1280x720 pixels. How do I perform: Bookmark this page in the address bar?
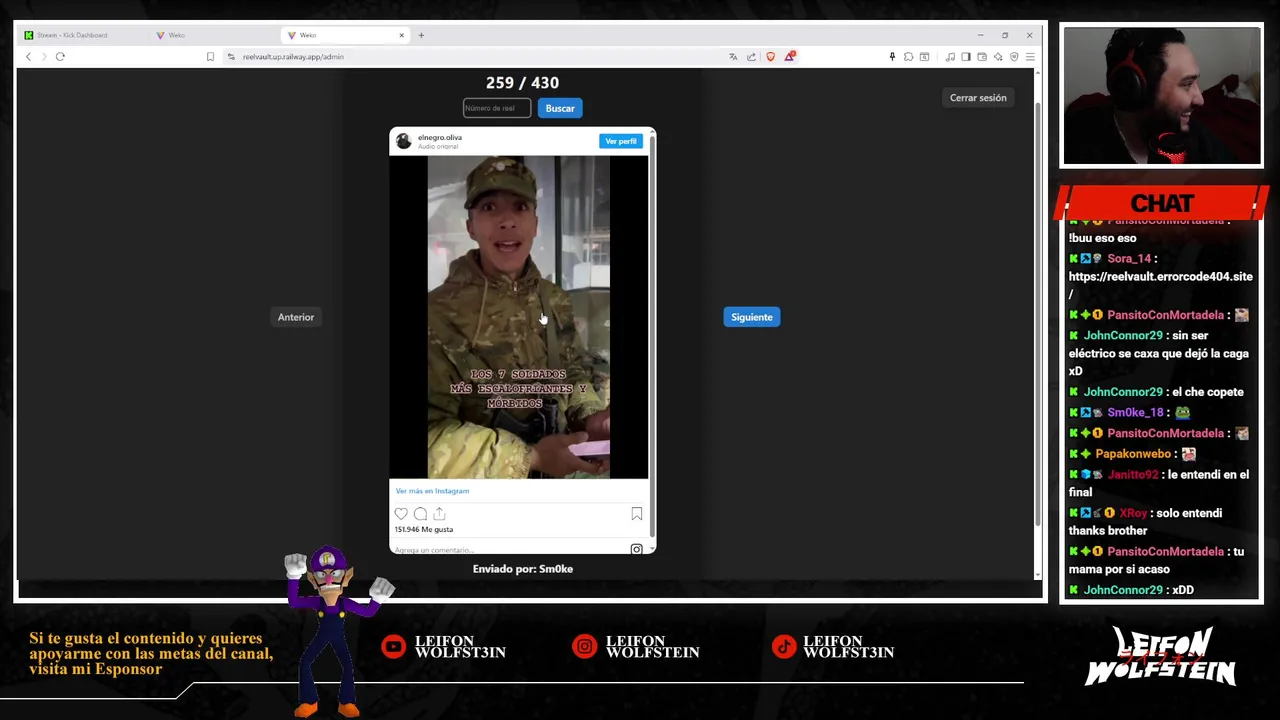[210, 57]
